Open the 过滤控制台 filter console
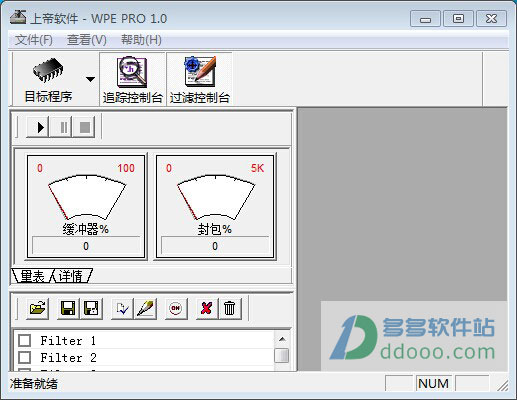Screen dimensions: 517x400 [x=200, y=80]
